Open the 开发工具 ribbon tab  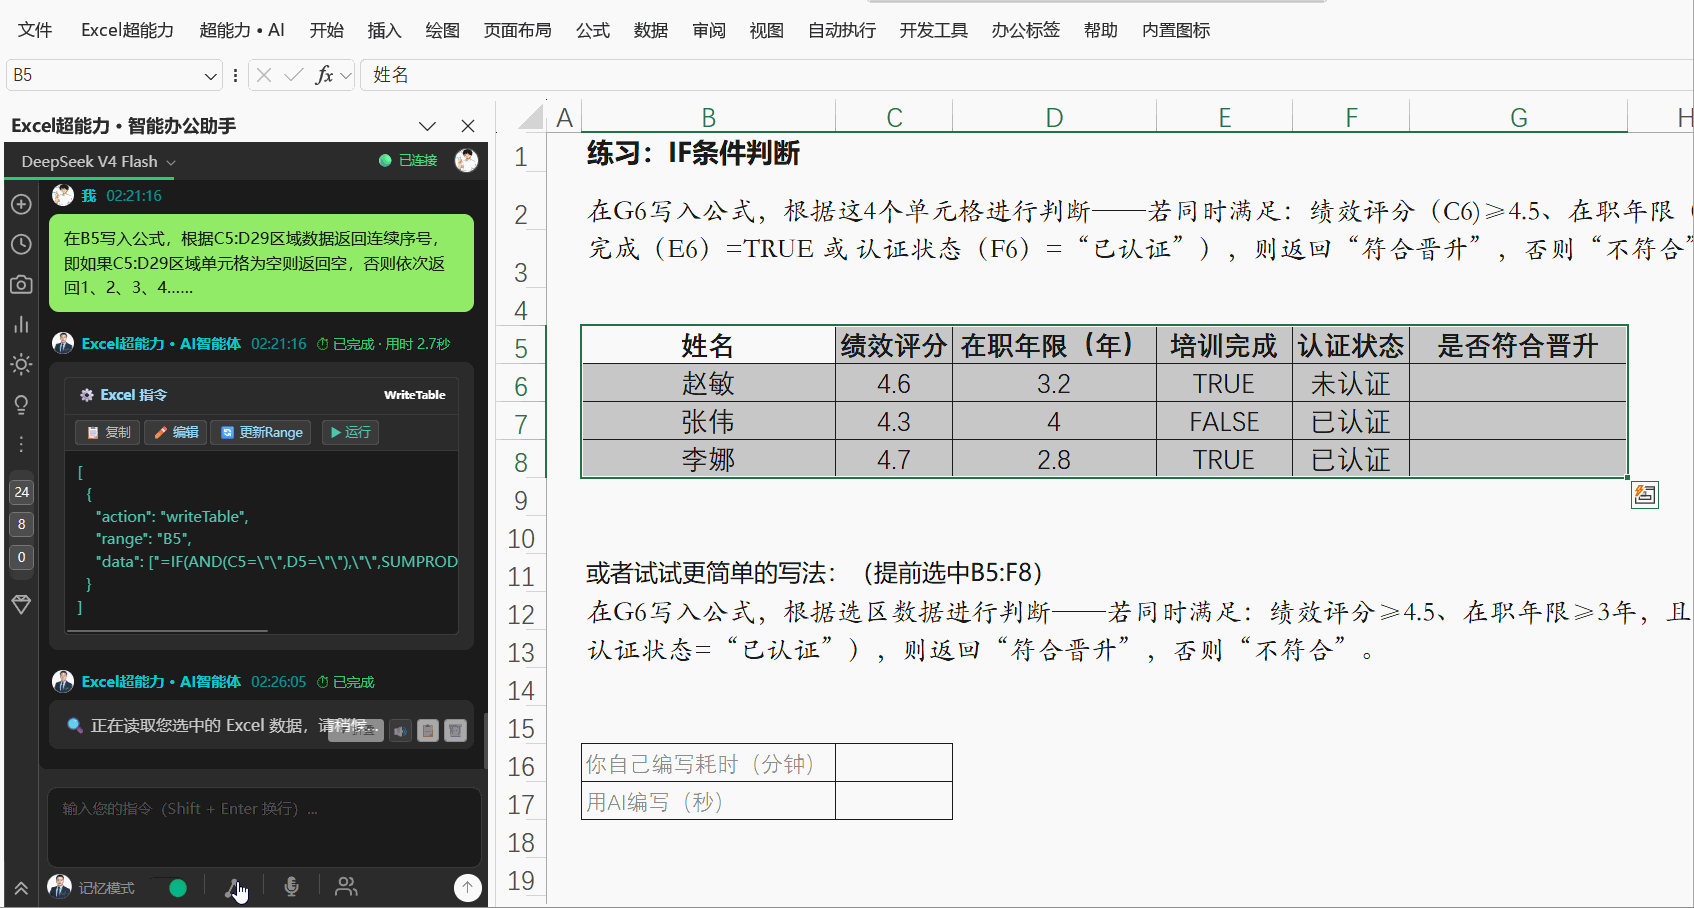coord(934,30)
